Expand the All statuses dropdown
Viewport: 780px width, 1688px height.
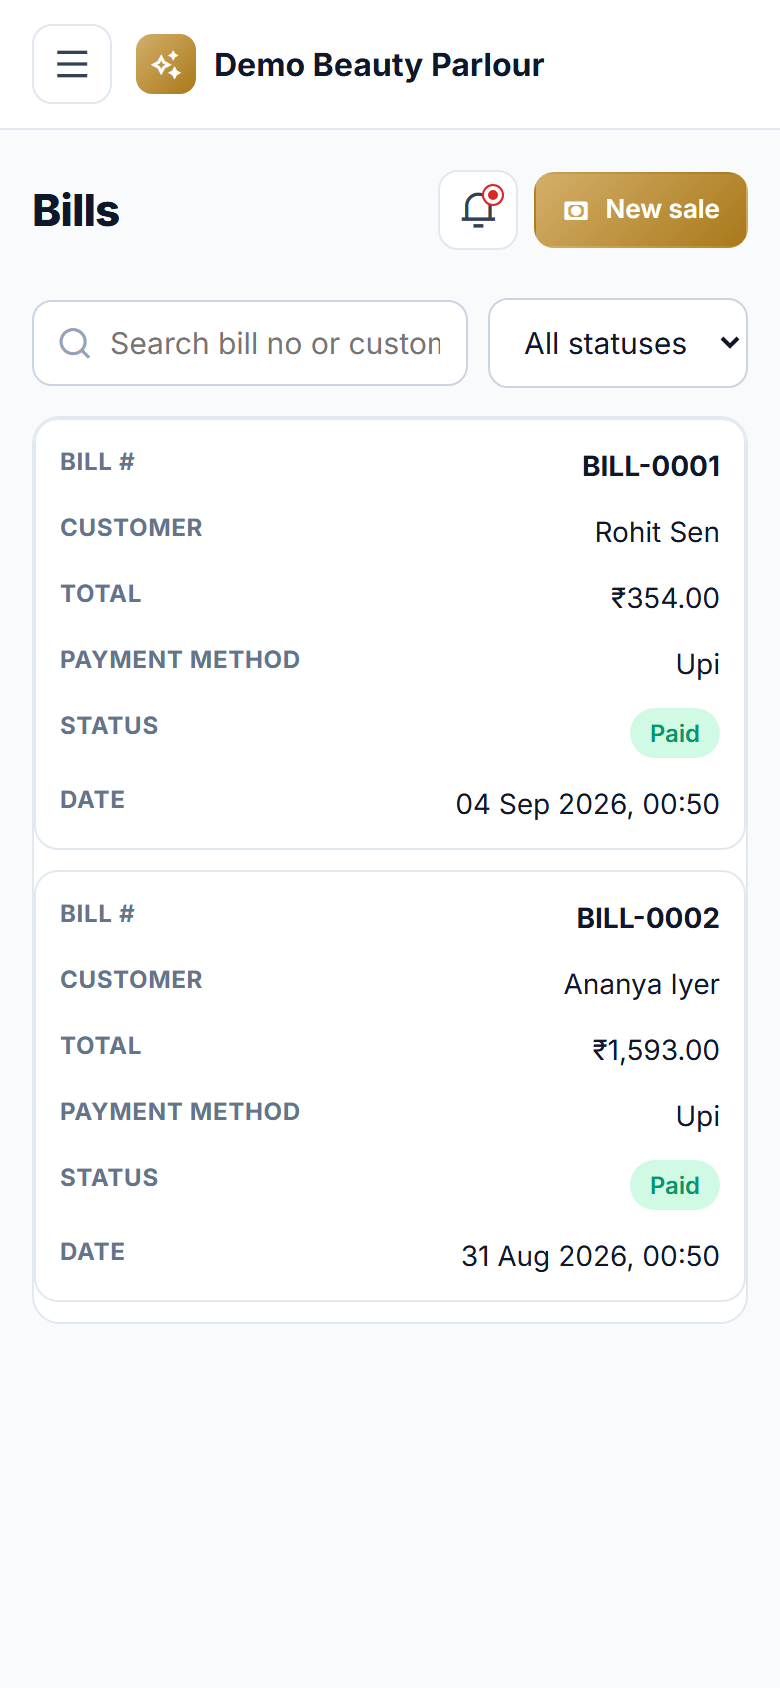pos(618,343)
